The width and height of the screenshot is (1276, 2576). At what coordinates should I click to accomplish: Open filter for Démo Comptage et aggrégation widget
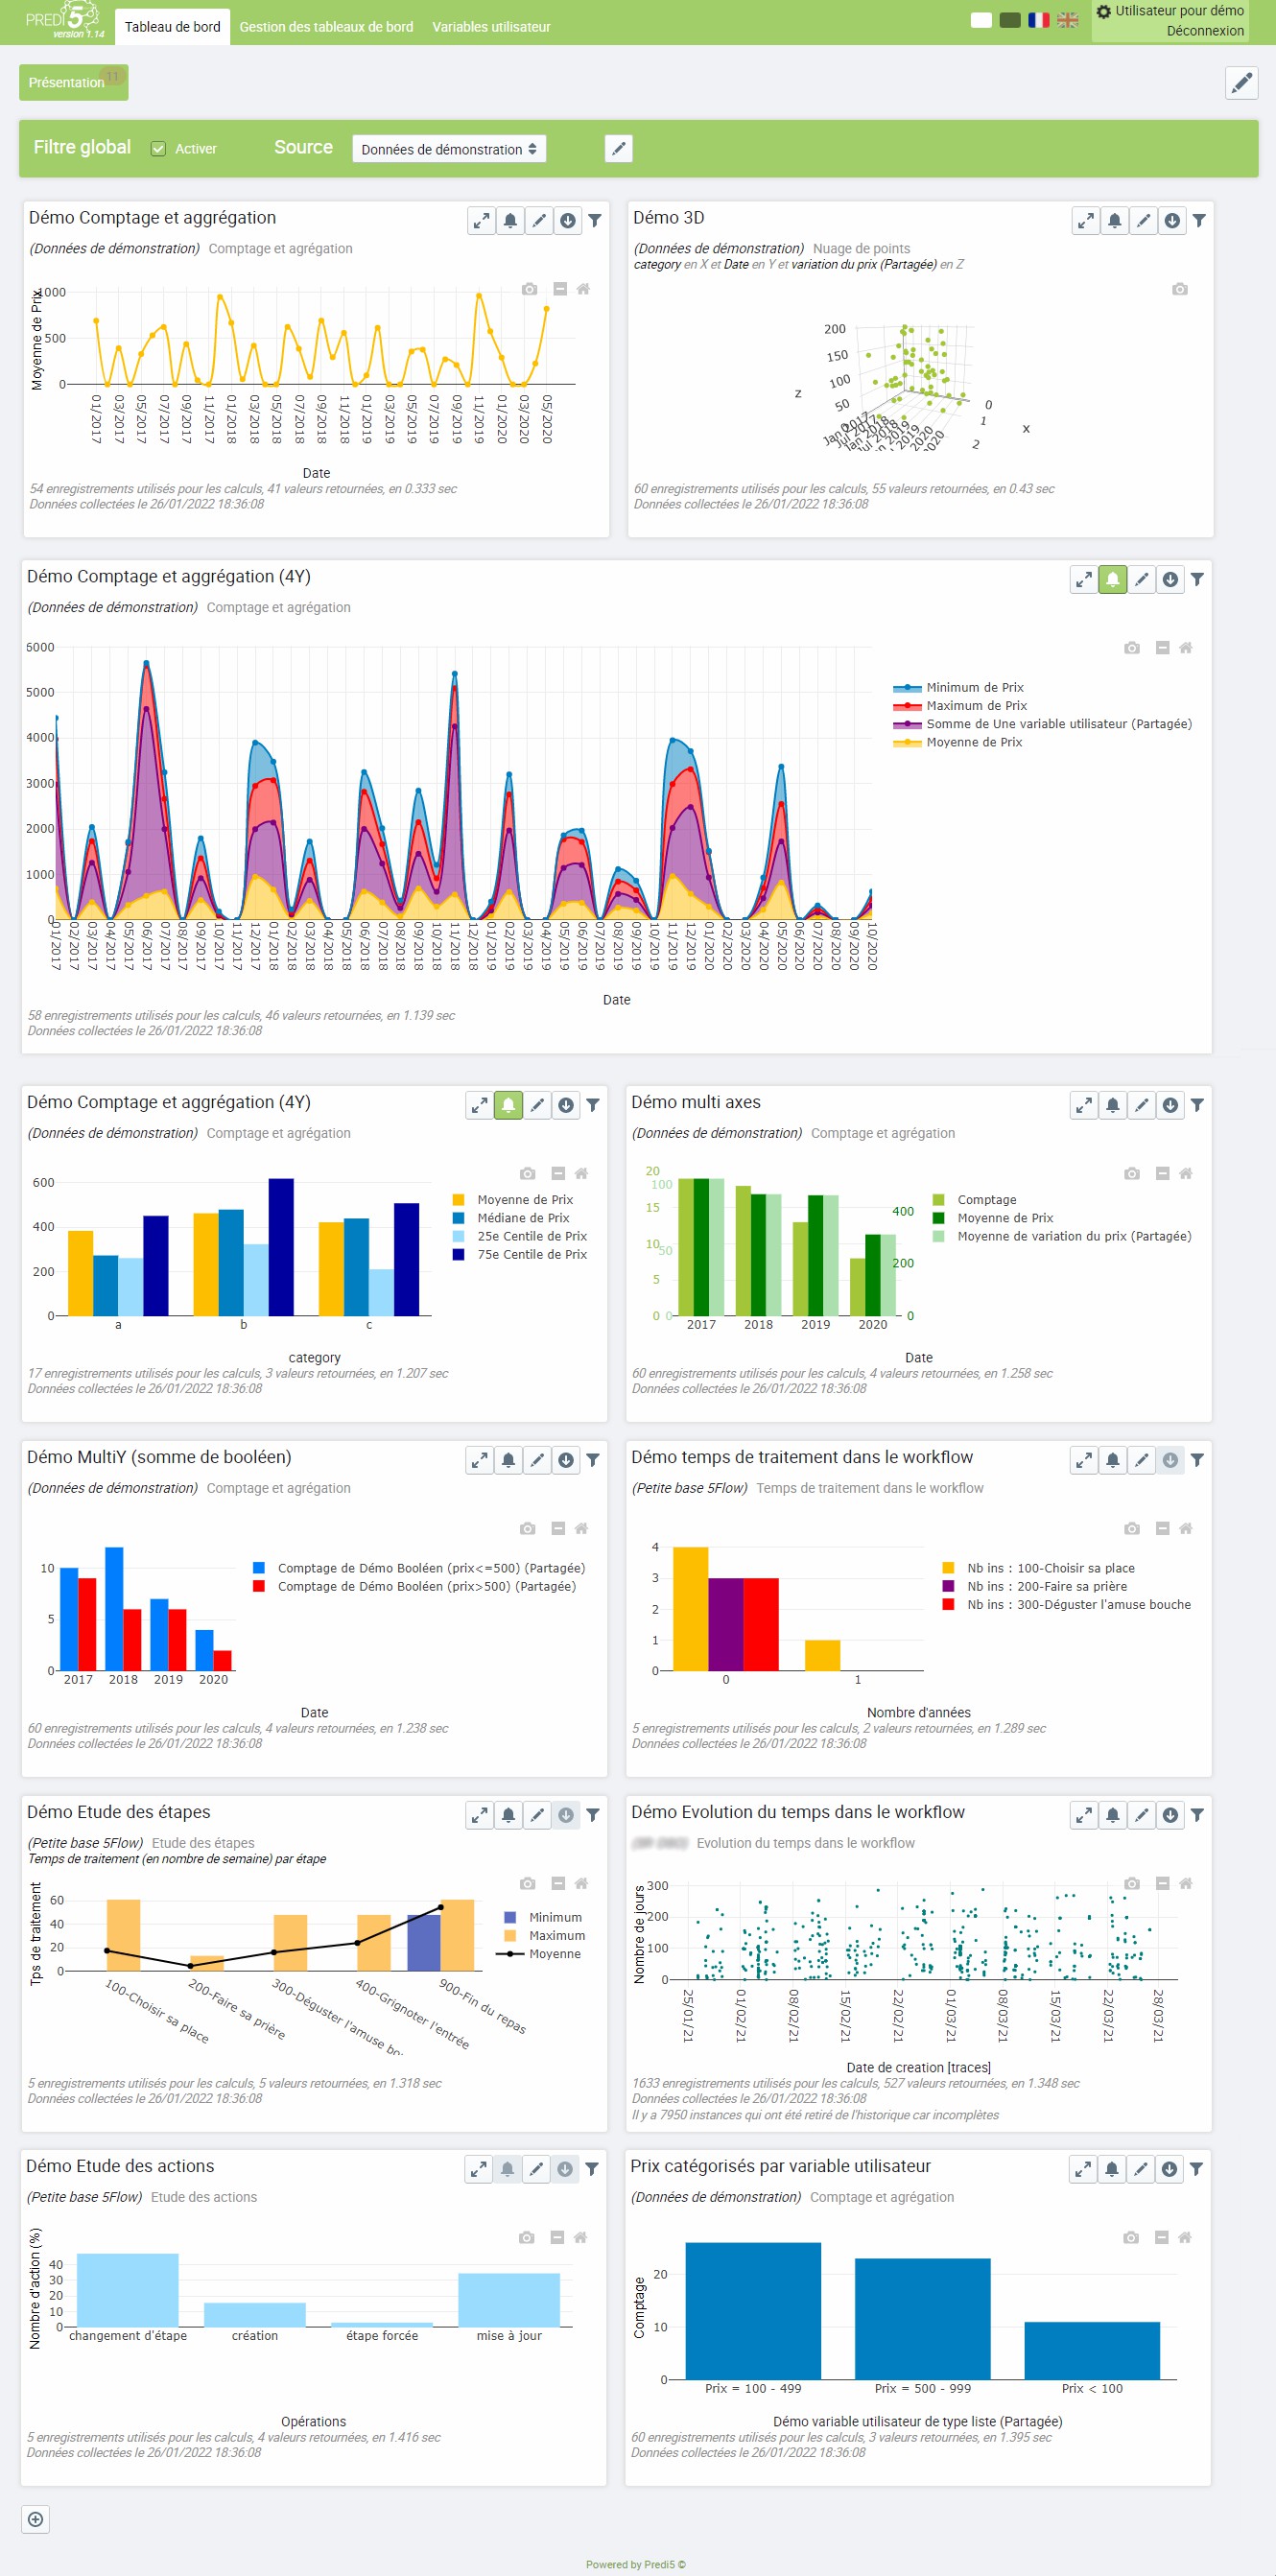[595, 221]
